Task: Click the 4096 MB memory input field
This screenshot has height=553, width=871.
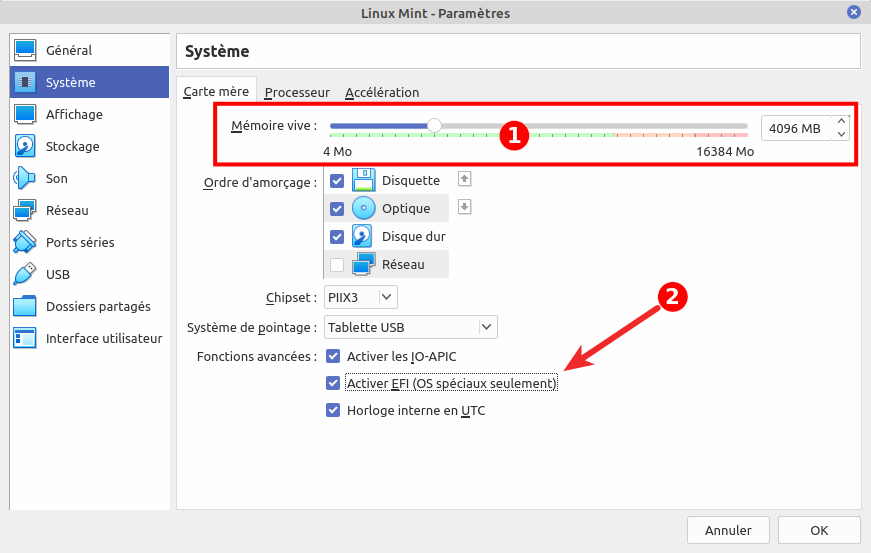Action: tap(796, 128)
